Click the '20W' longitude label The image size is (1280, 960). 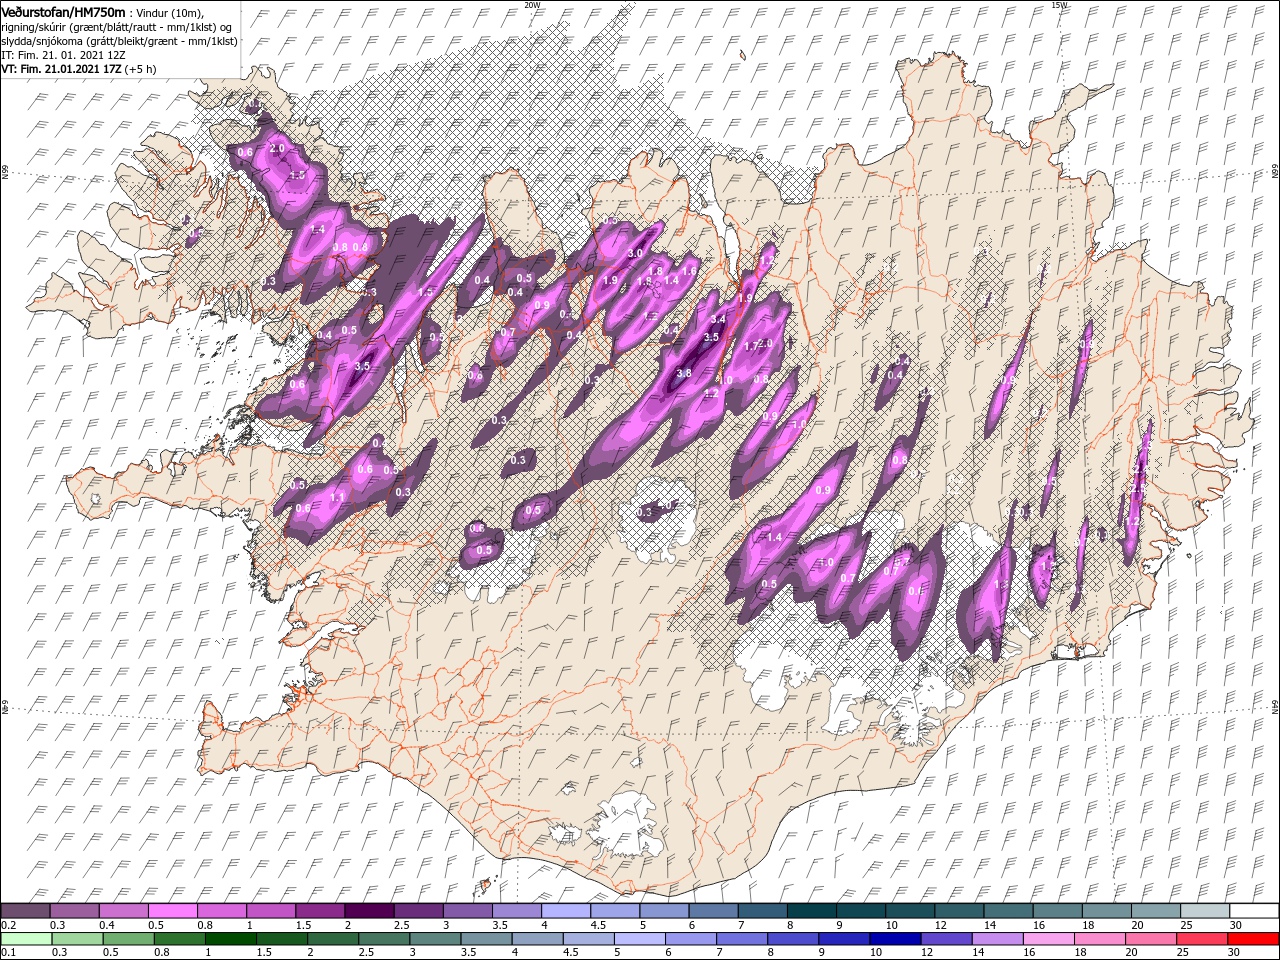pyautogui.click(x=532, y=5)
